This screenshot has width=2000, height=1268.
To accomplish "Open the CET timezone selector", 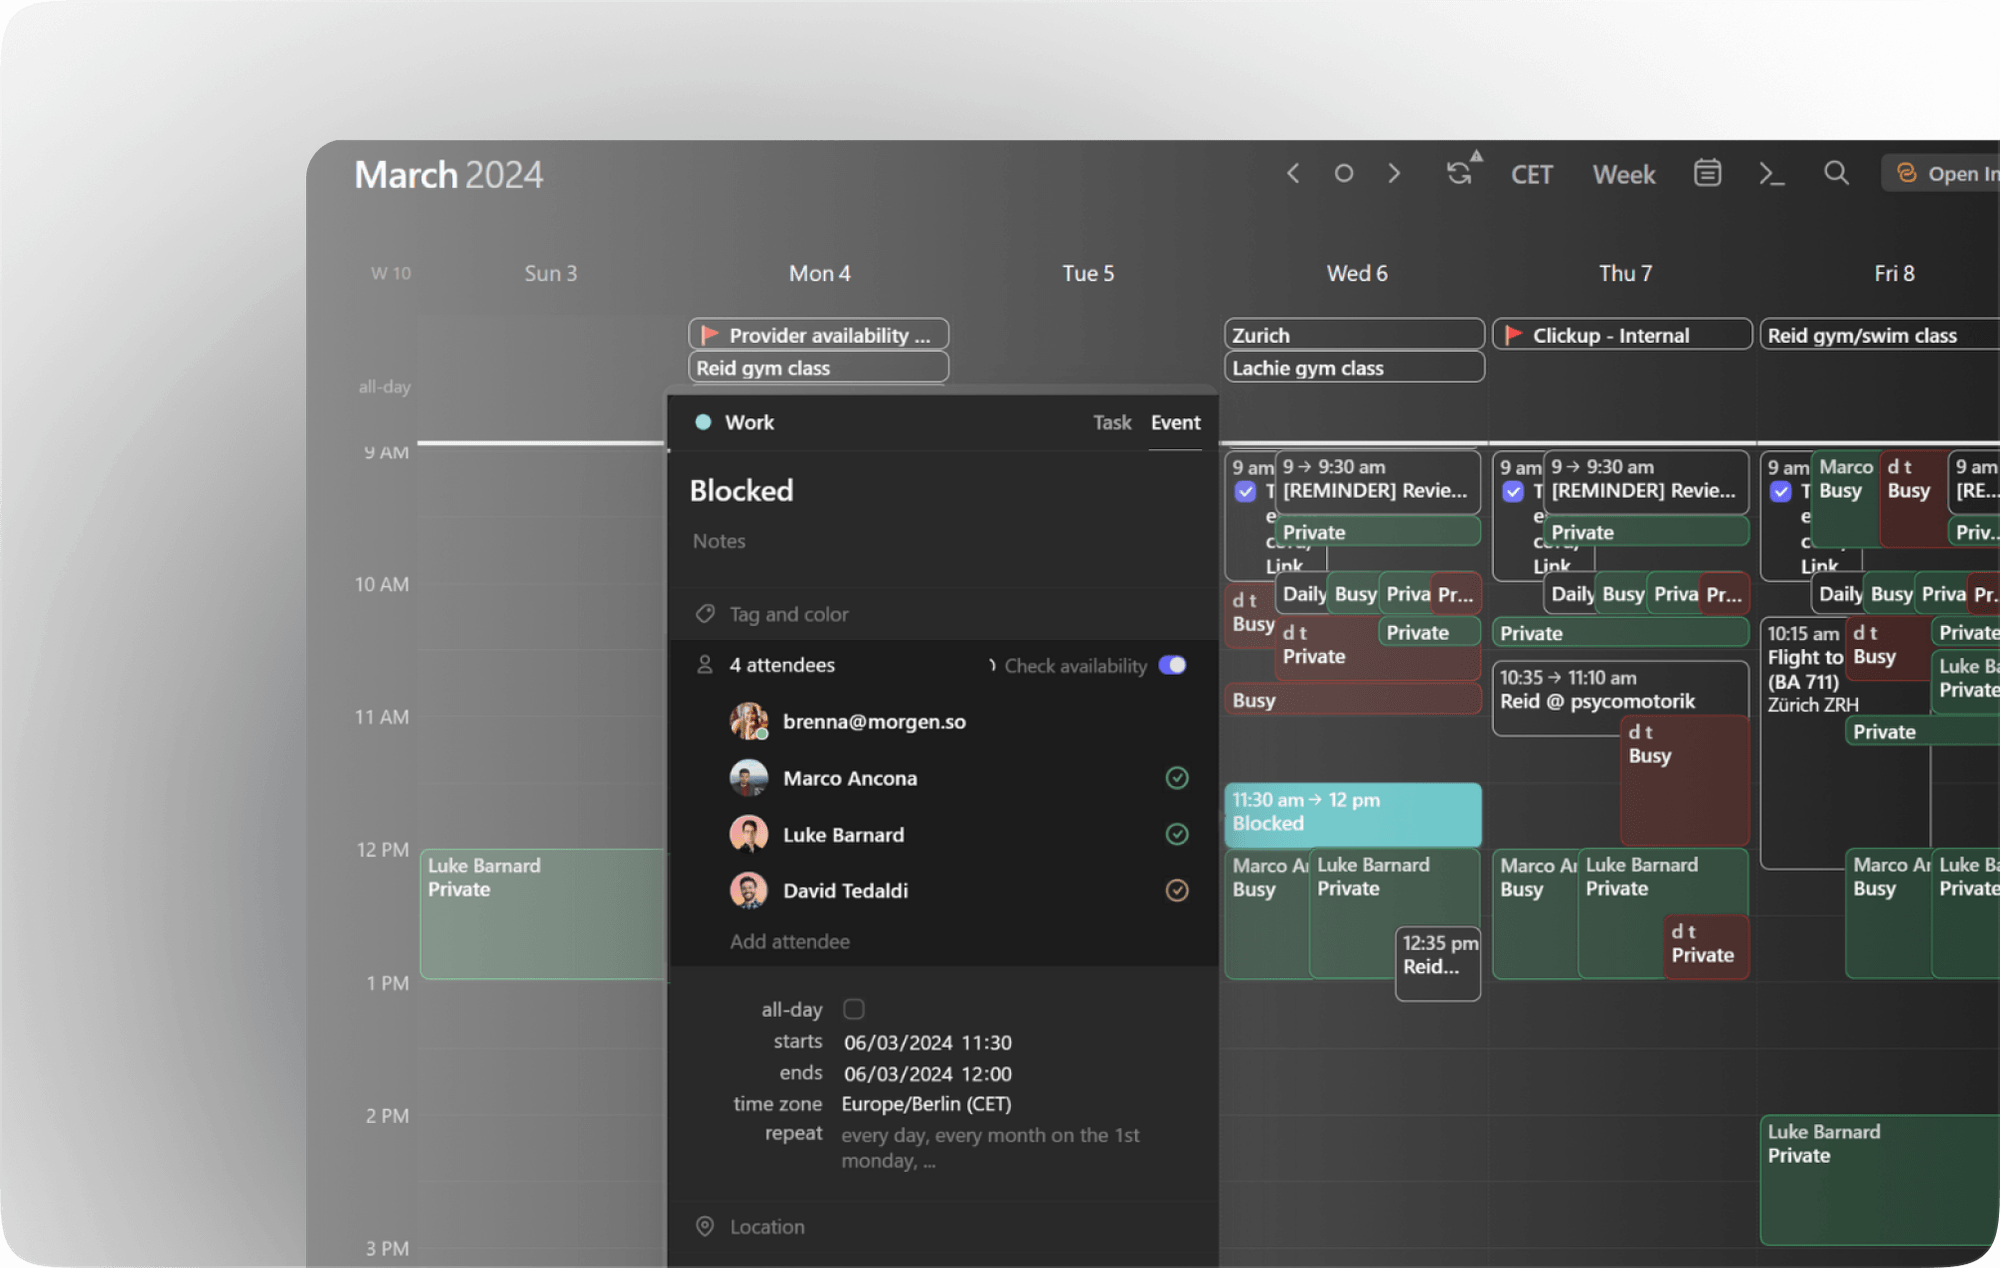I will (1531, 175).
